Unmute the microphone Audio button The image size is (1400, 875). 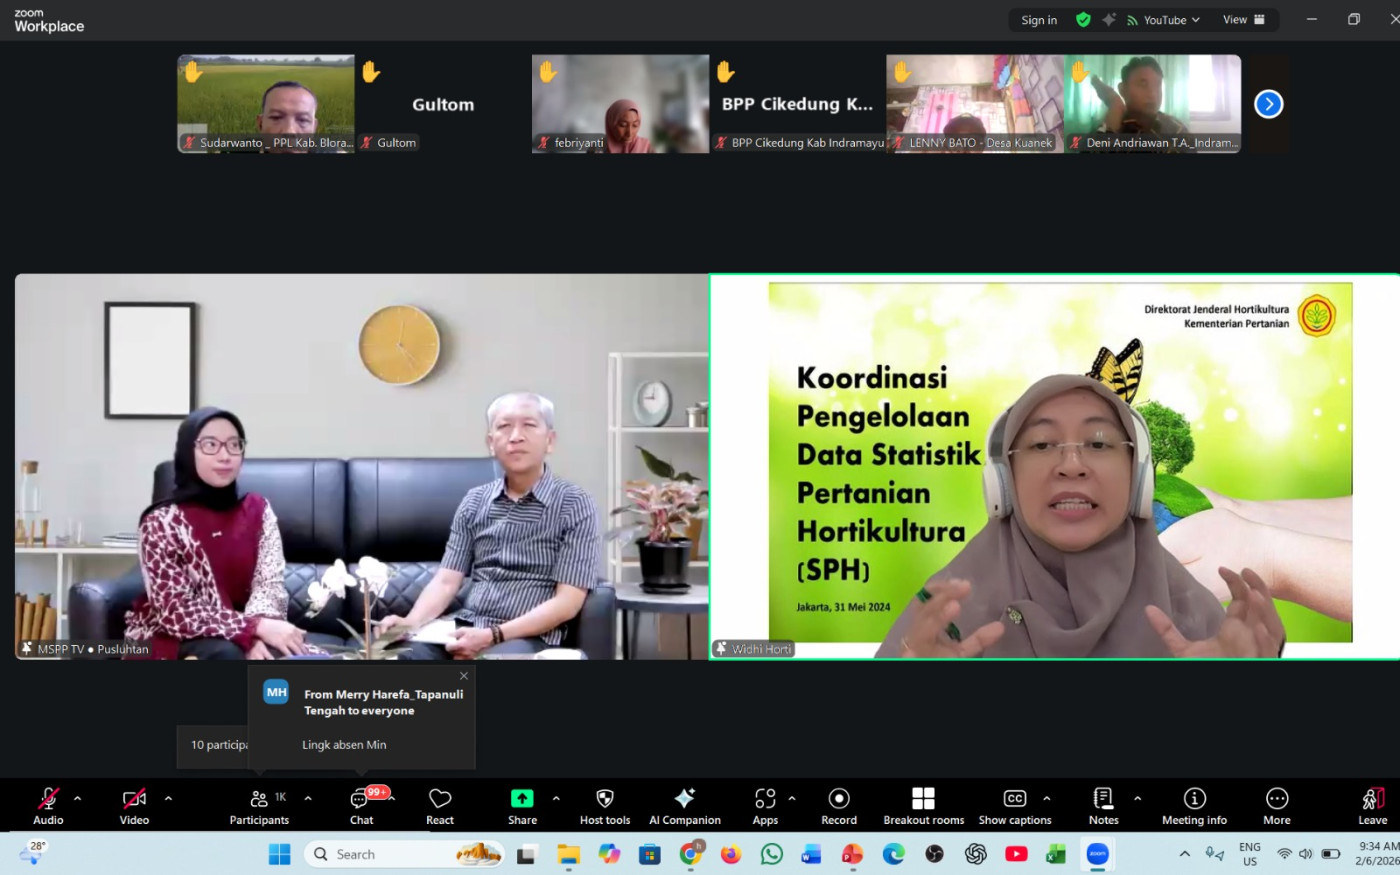(x=48, y=805)
